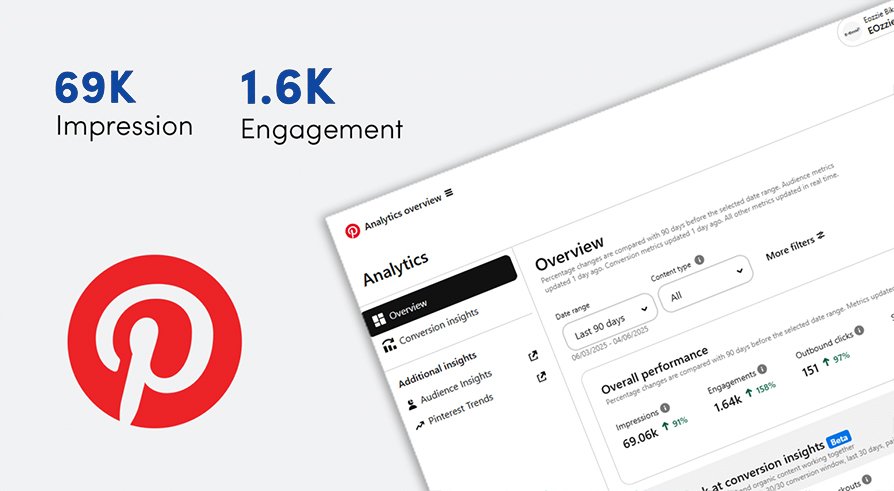Open external link icon next to Audience Insights

coord(533,356)
